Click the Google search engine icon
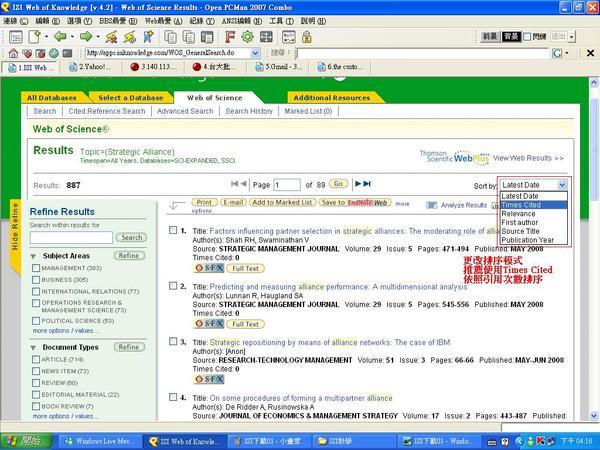600x450 pixels. 557,53
